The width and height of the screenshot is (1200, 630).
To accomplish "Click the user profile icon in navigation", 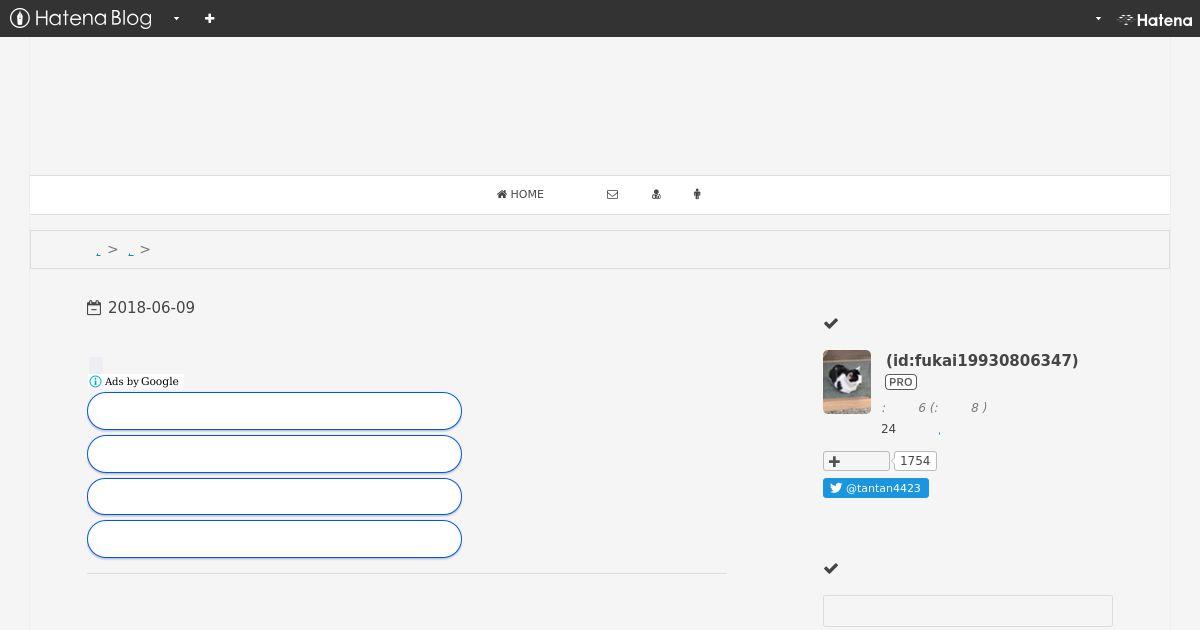I will pos(656,194).
